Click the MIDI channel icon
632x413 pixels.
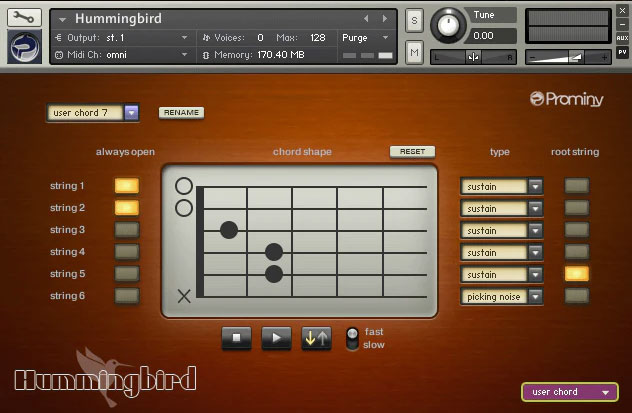(x=59, y=55)
